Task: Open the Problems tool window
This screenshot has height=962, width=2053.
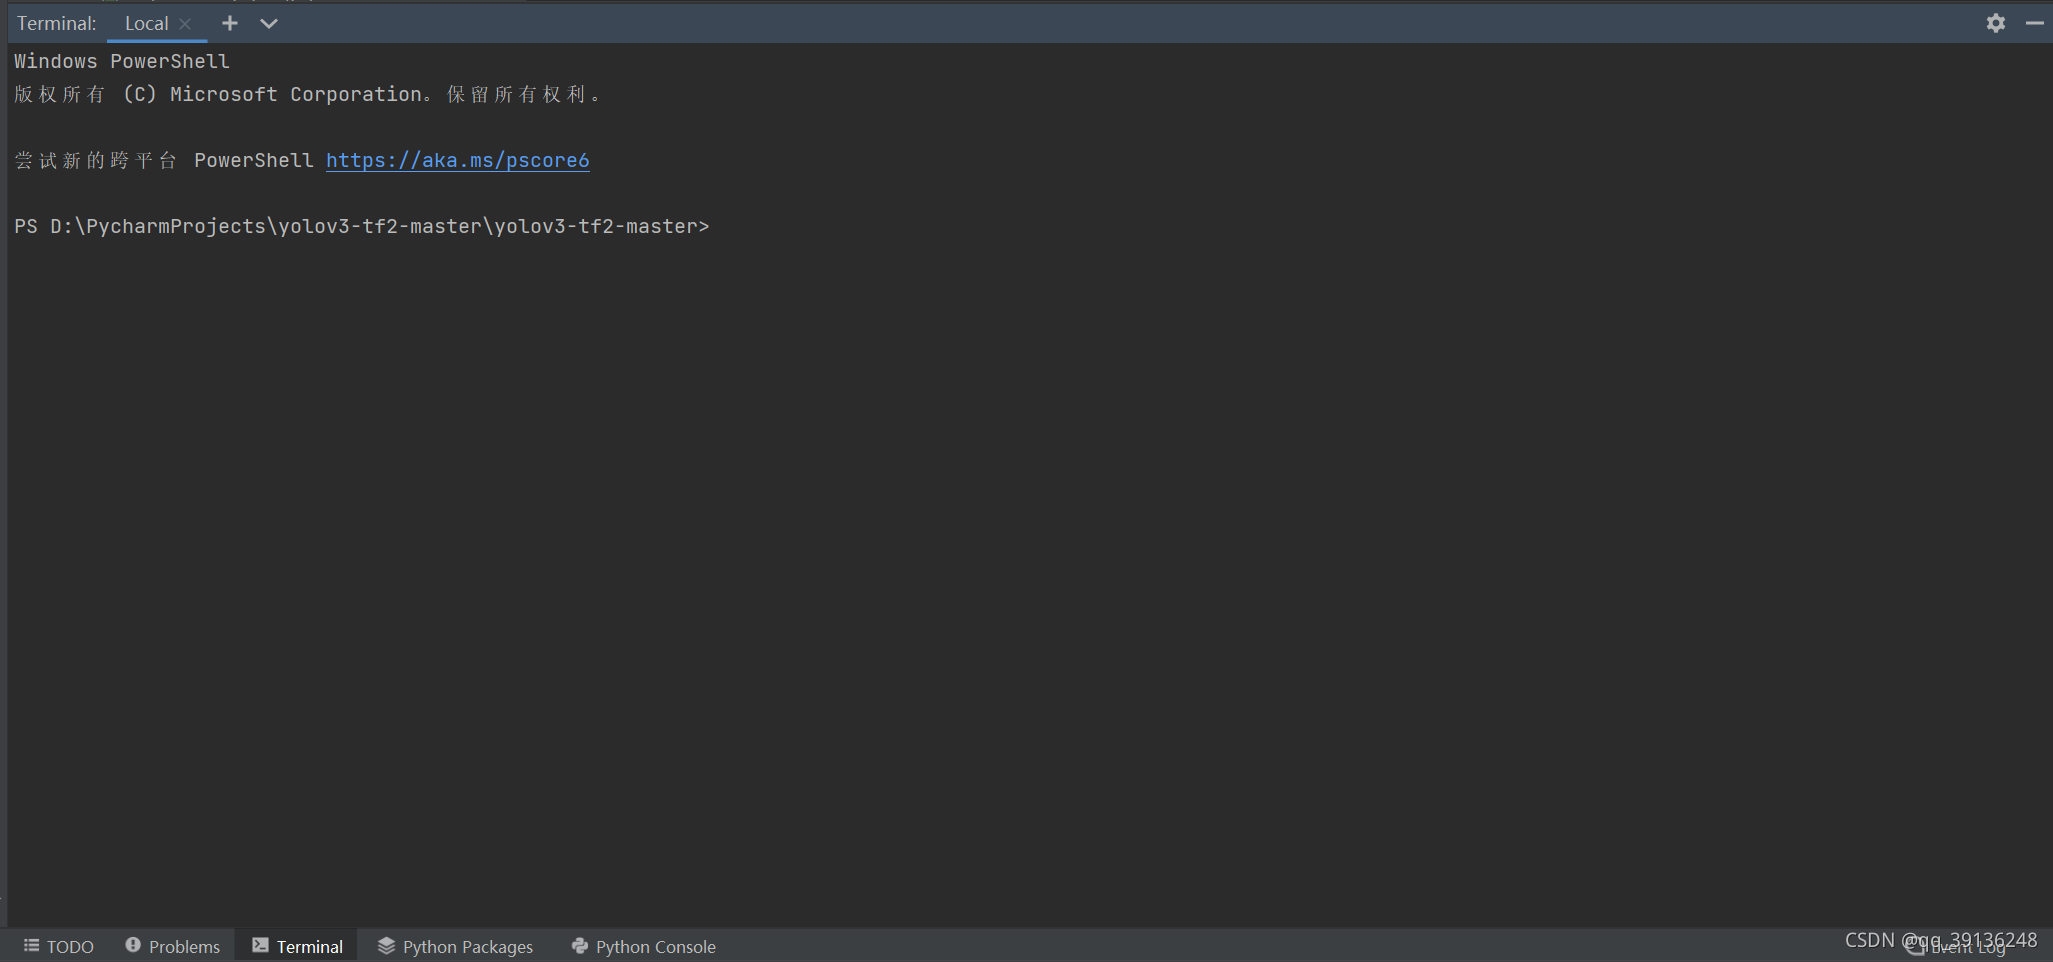Action: coord(173,946)
